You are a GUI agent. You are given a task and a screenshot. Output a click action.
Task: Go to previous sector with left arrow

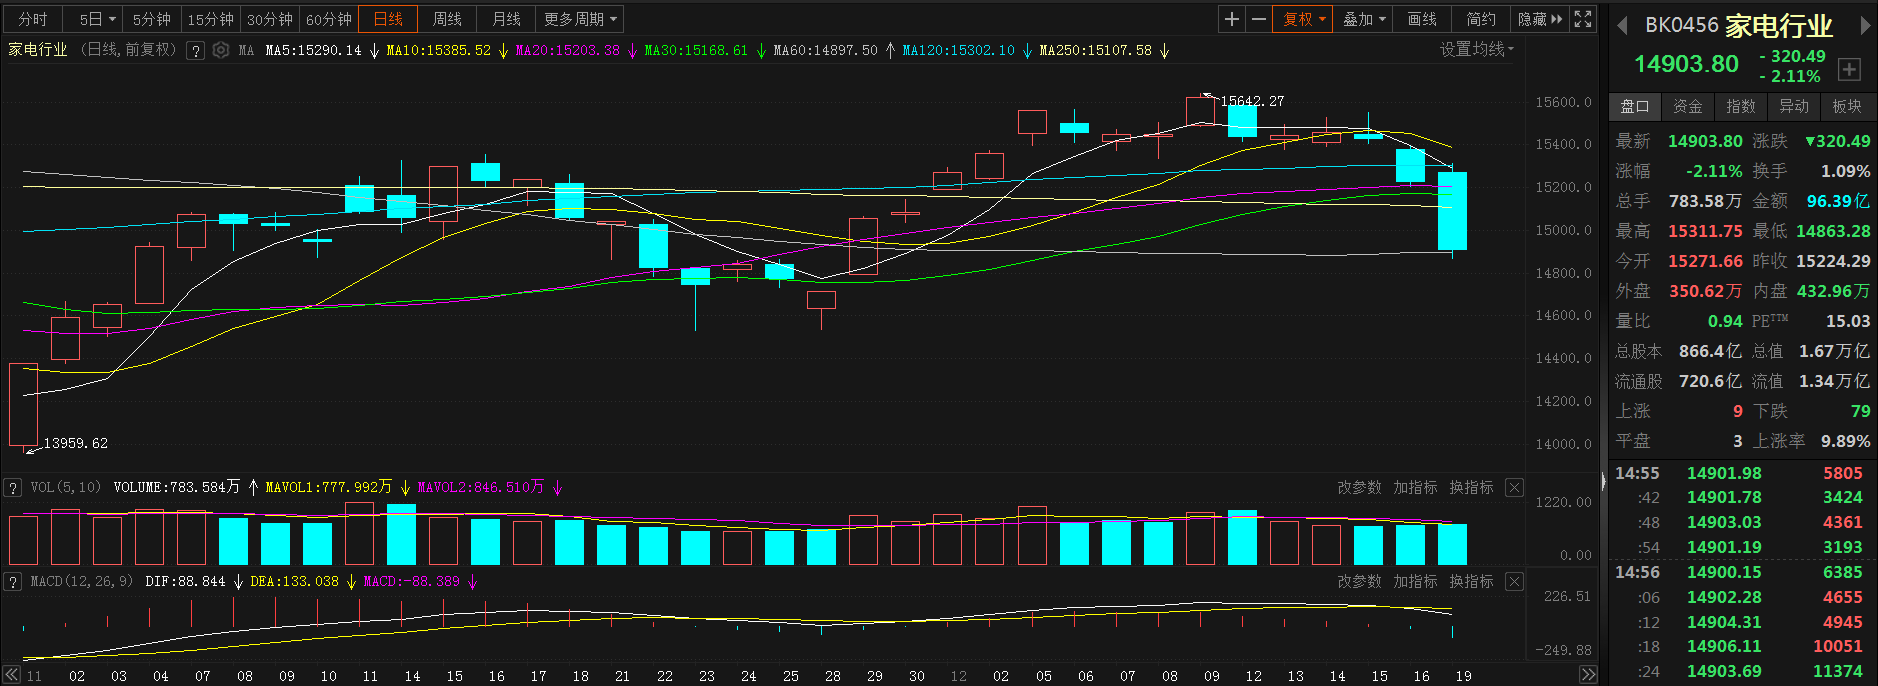tap(1623, 25)
